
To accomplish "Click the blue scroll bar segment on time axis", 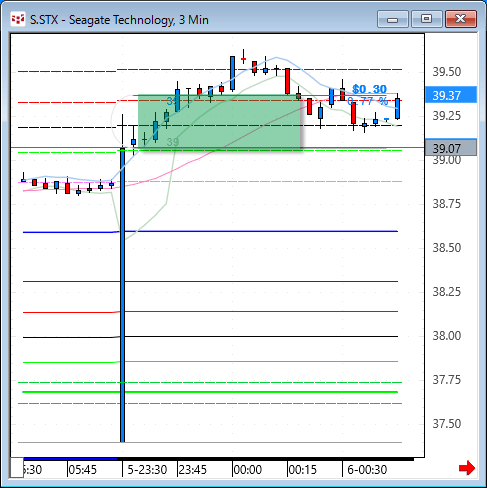I will [70, 459].
